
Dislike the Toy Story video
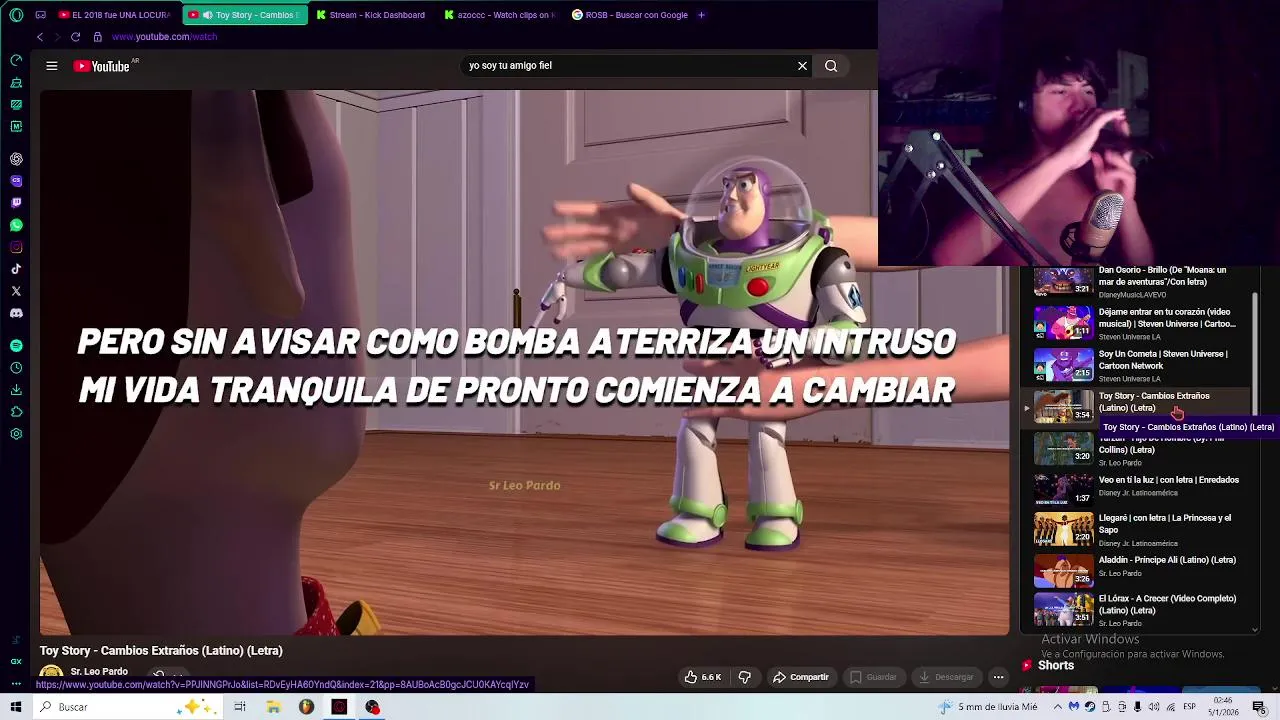tap(745, 677)
